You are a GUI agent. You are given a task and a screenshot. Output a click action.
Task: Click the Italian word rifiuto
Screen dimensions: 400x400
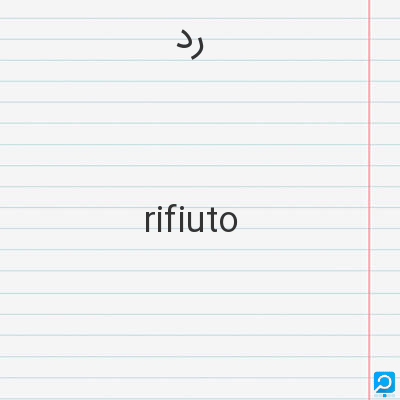tap(191, 220)
